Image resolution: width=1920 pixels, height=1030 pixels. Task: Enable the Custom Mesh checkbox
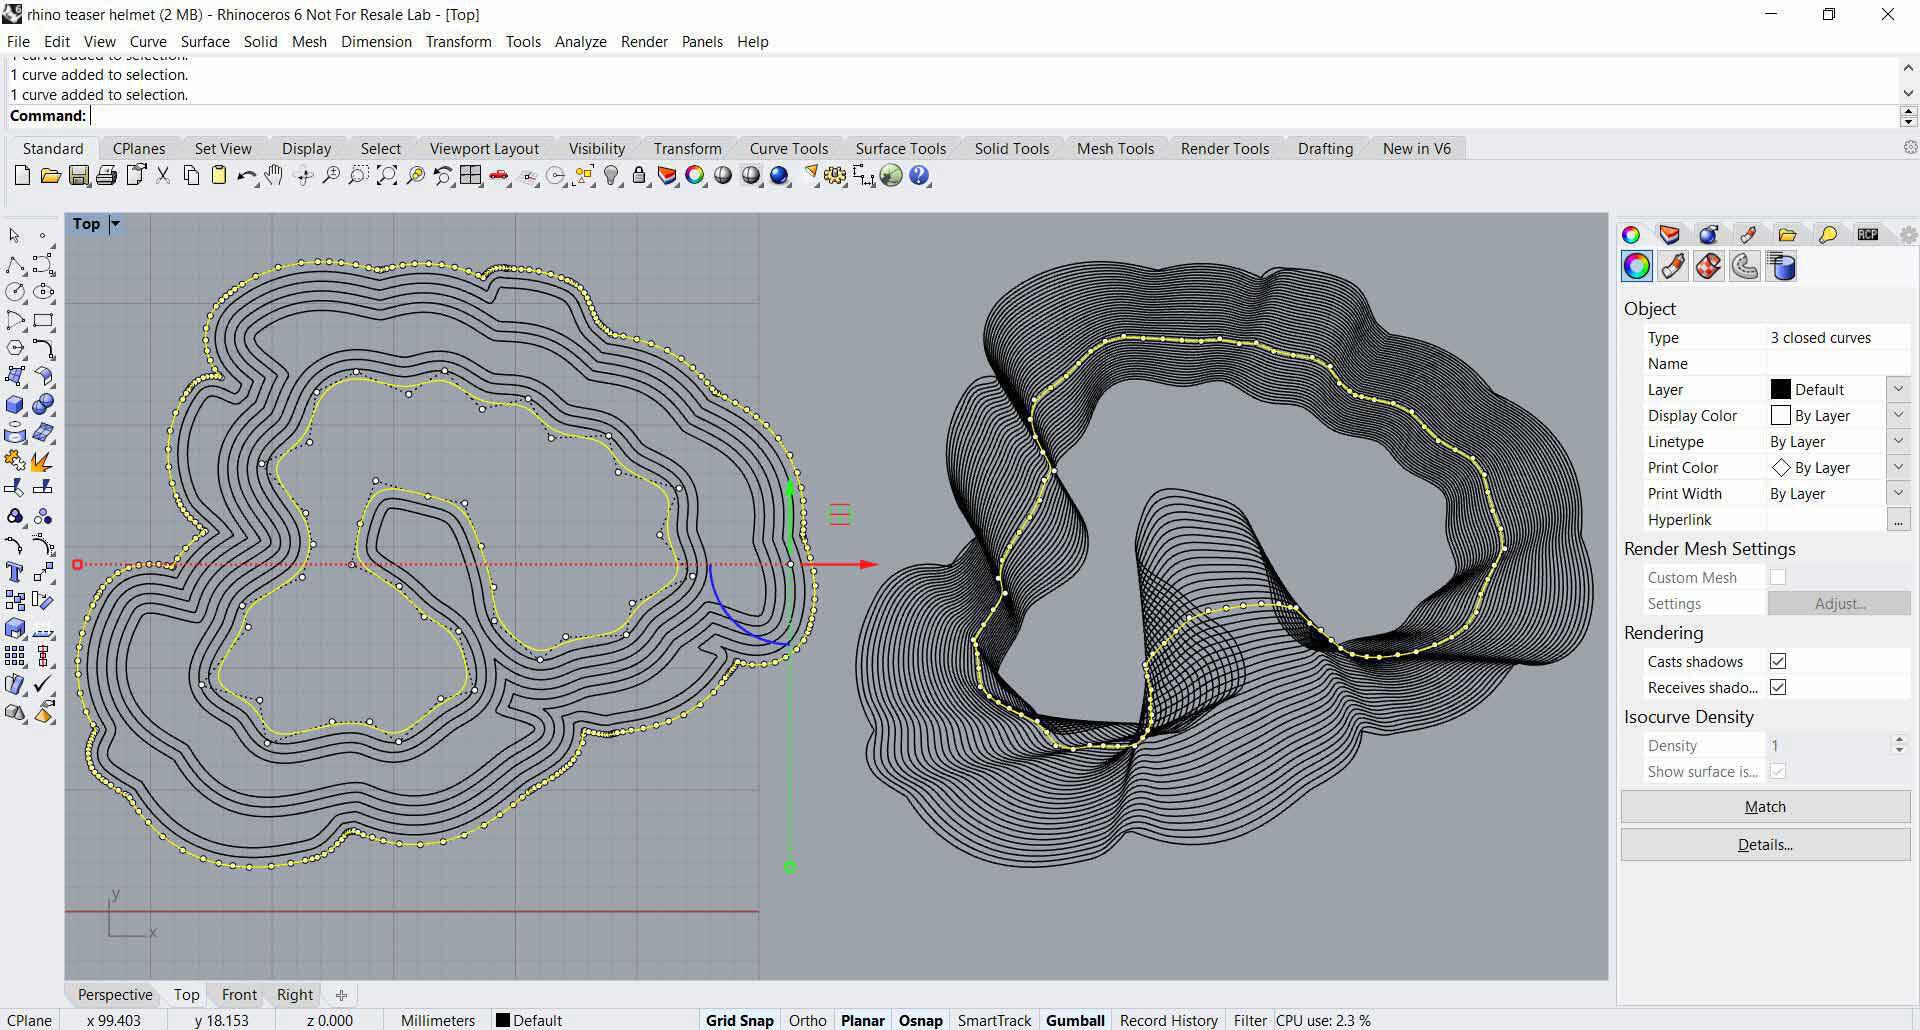pyautogui.click(x=1778, y=577)
